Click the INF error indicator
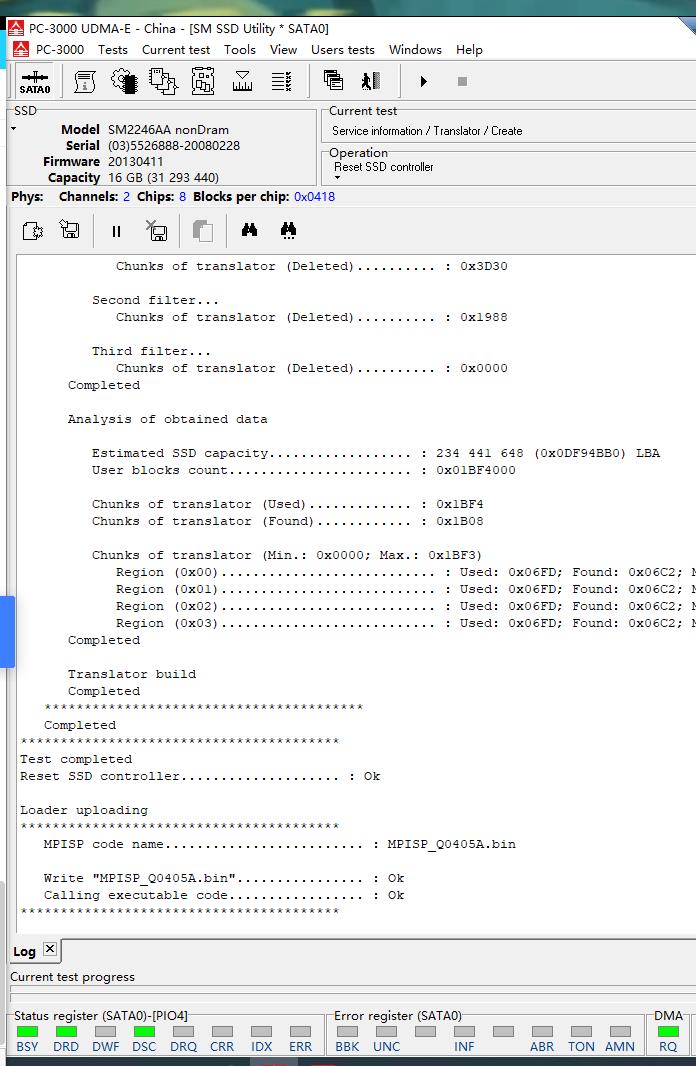 [x=464, y=1031]
